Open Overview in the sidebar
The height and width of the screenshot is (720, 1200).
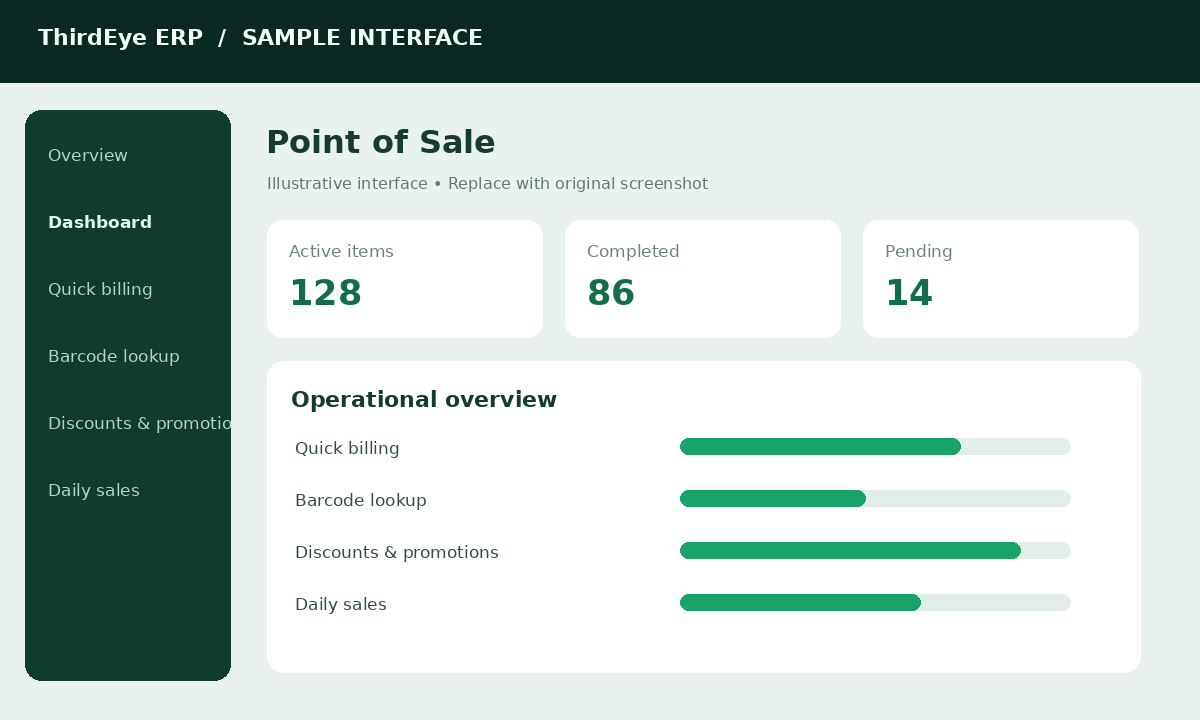coord(88,156)
